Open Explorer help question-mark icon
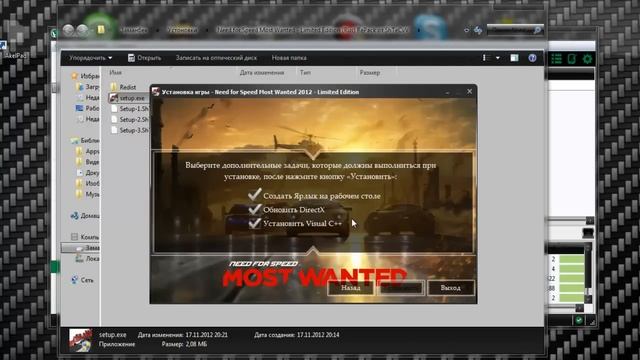Viewport: 640px width, 360px height. (532, 58)
